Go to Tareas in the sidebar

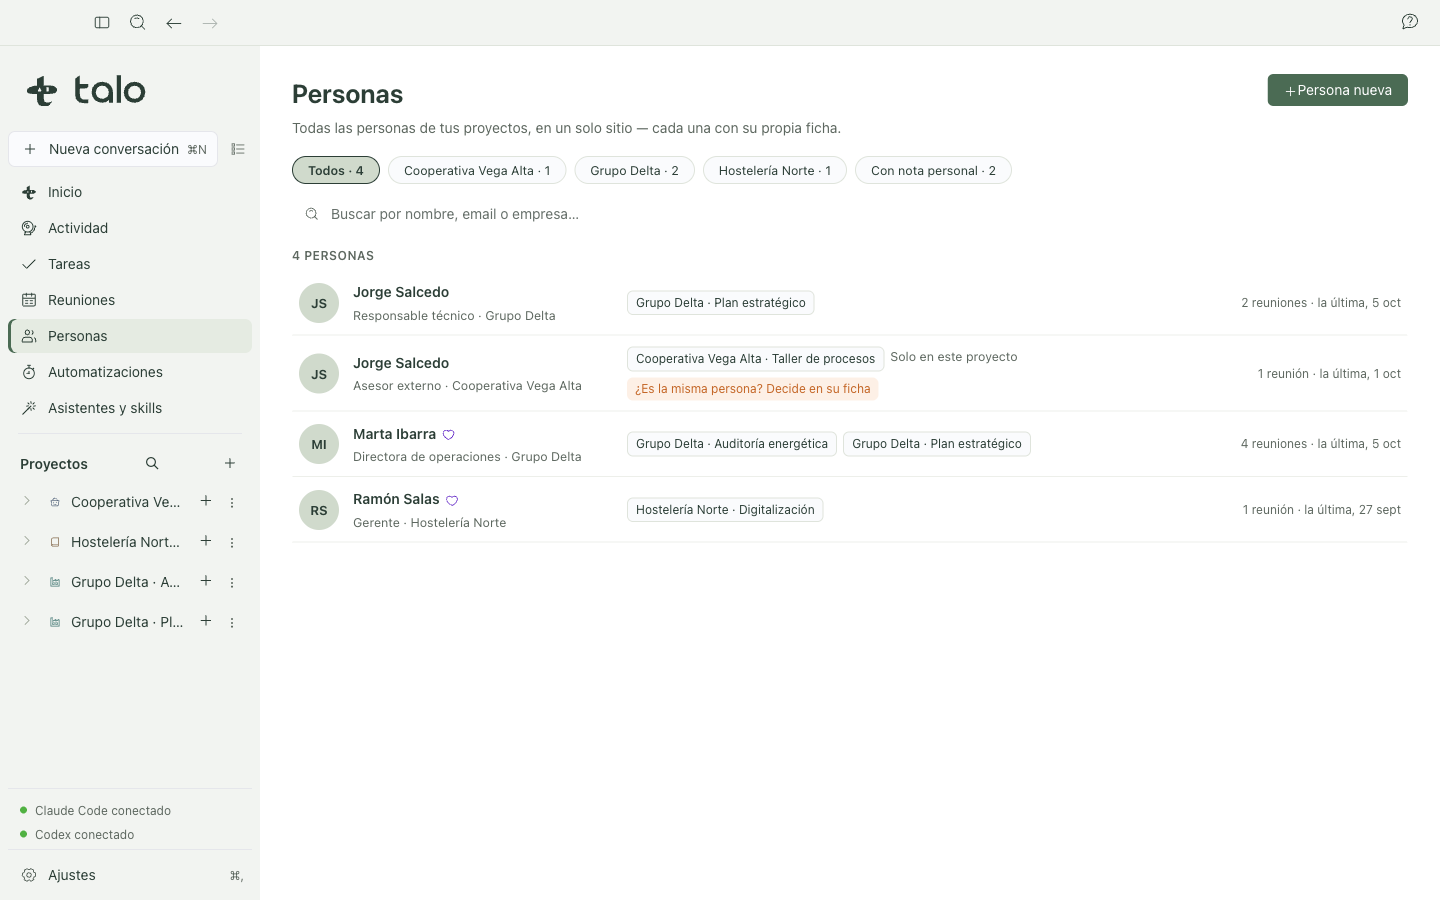(130, 264)
